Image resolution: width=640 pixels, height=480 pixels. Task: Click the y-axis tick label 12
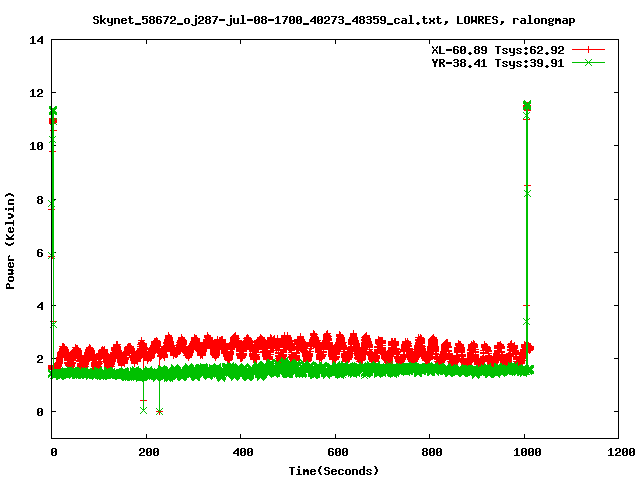pyautogui.click(x=36, y=93)
